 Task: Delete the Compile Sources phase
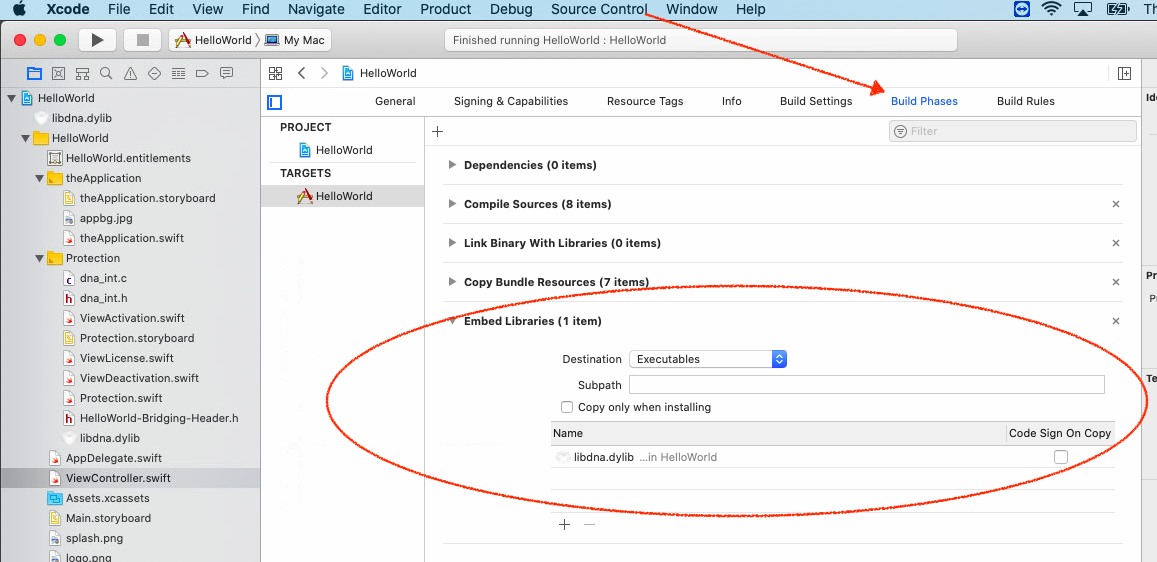(1116, 204)
